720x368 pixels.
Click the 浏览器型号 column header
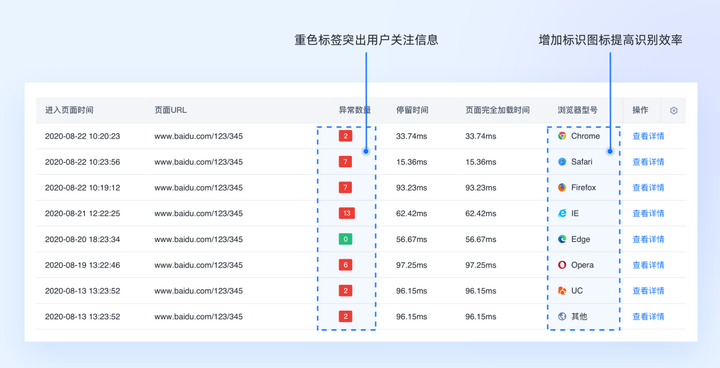(x=577, y=110)
